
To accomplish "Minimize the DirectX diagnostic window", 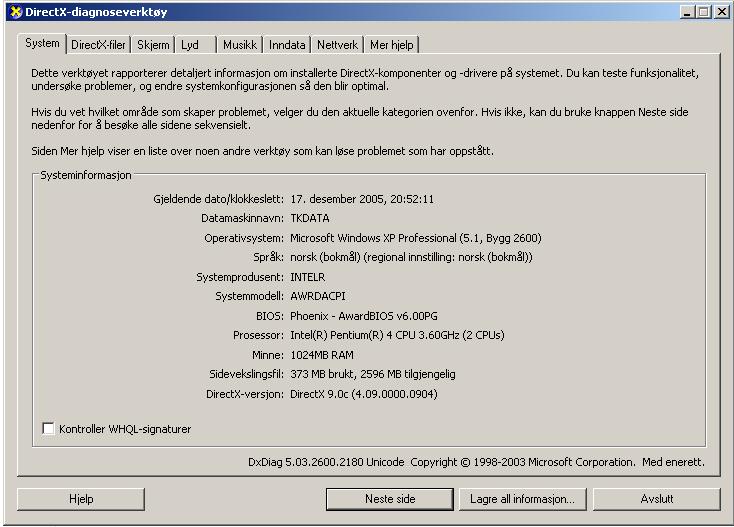I will pos(687,12).
